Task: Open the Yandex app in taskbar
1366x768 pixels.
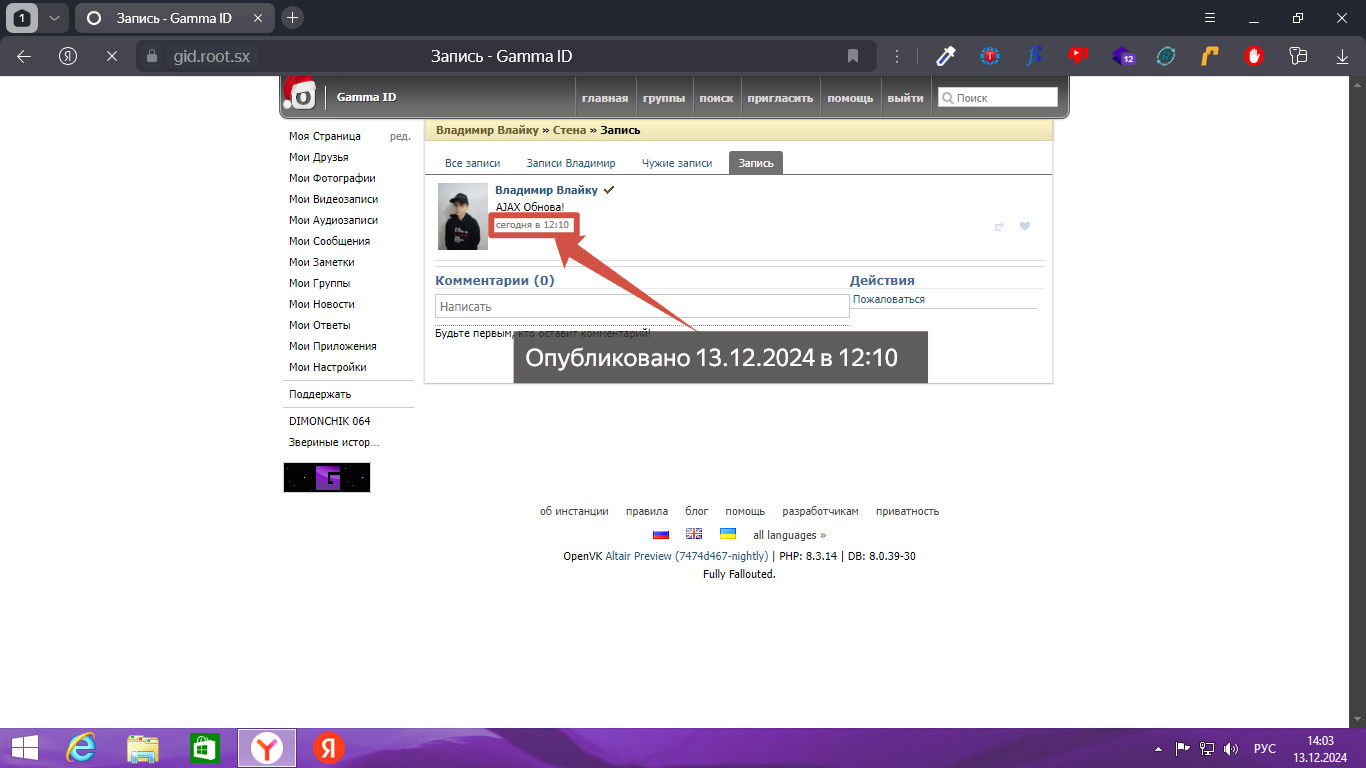Action: 328,748
